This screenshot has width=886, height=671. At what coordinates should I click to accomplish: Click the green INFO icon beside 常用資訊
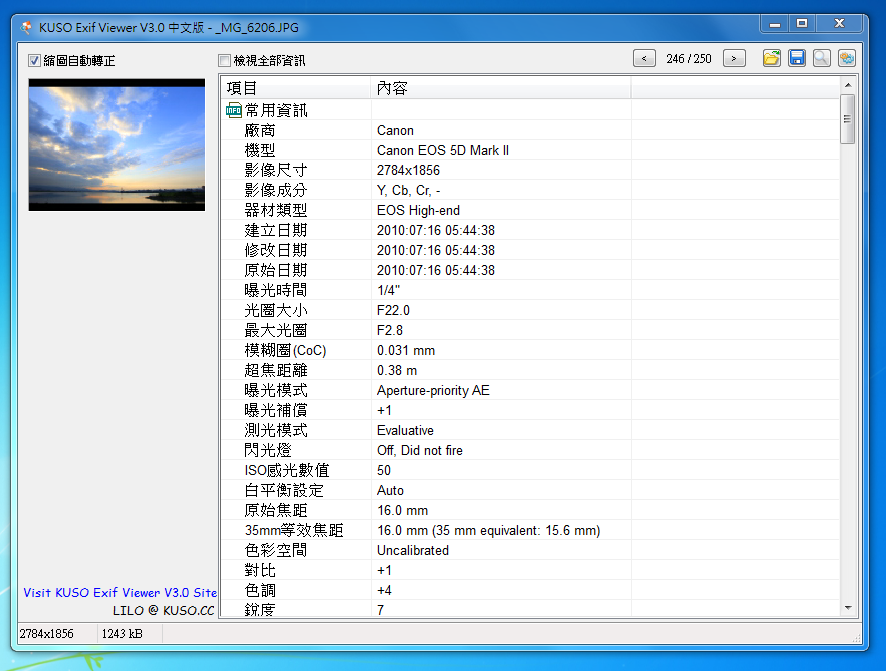pos(233,110)
